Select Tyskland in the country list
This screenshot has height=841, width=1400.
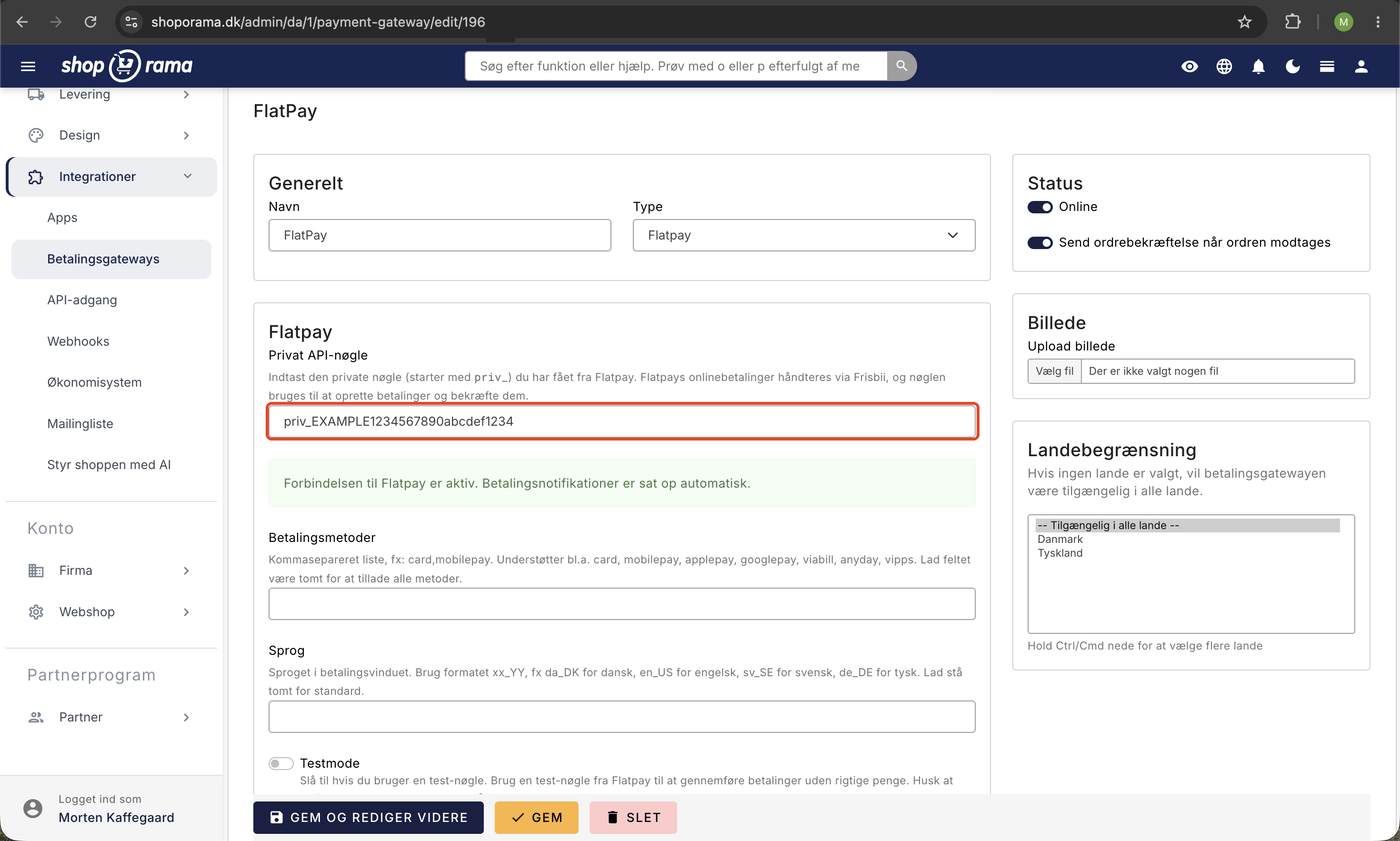(1188, 553)
